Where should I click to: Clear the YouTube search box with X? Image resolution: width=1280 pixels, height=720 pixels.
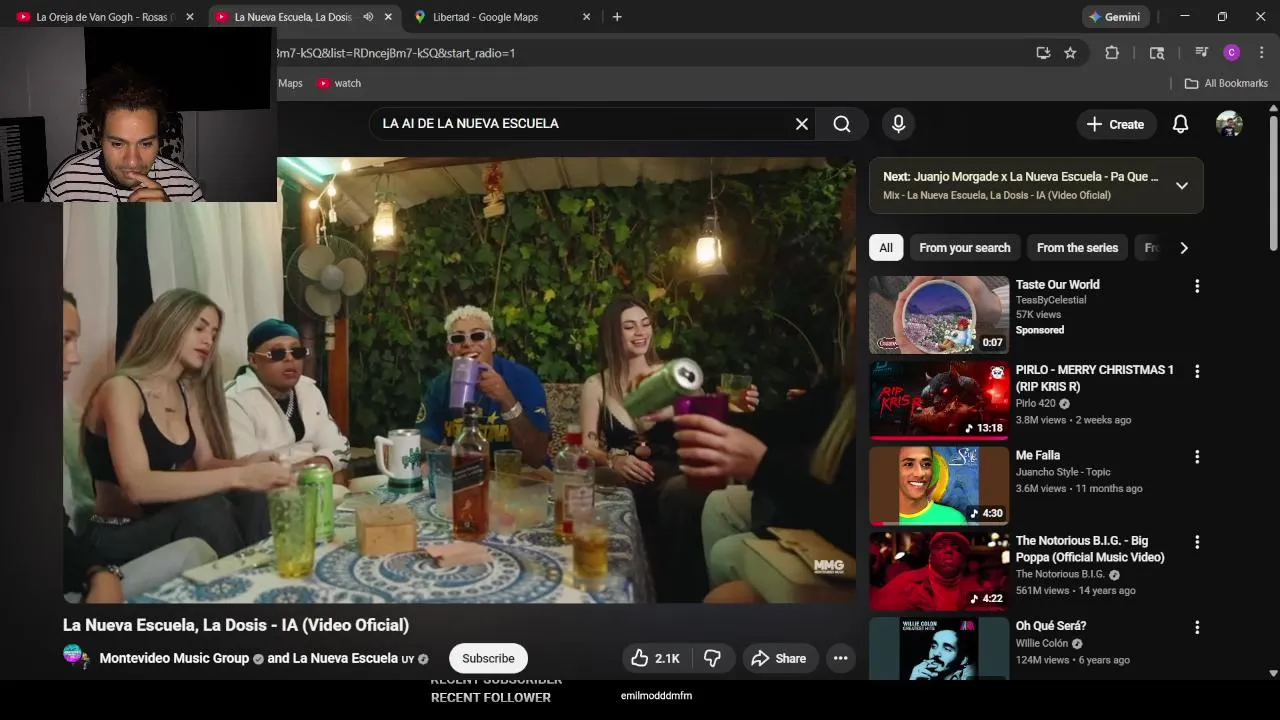801,124
